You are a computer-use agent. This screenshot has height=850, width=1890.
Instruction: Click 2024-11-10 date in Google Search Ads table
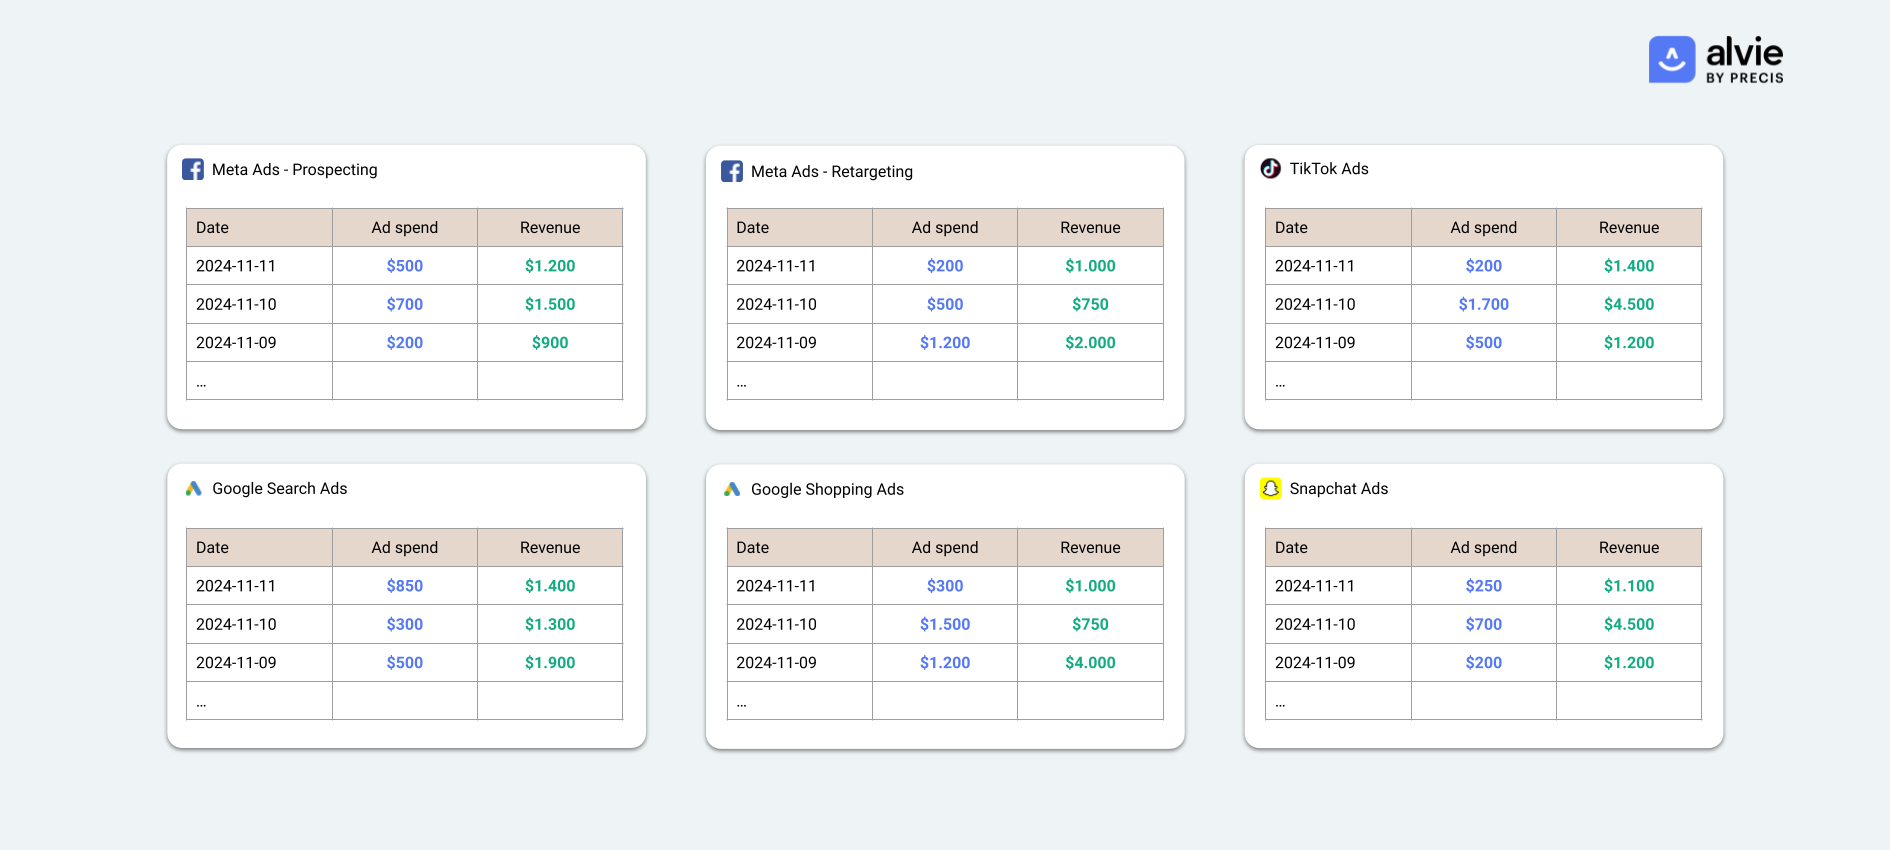(236, 624)
